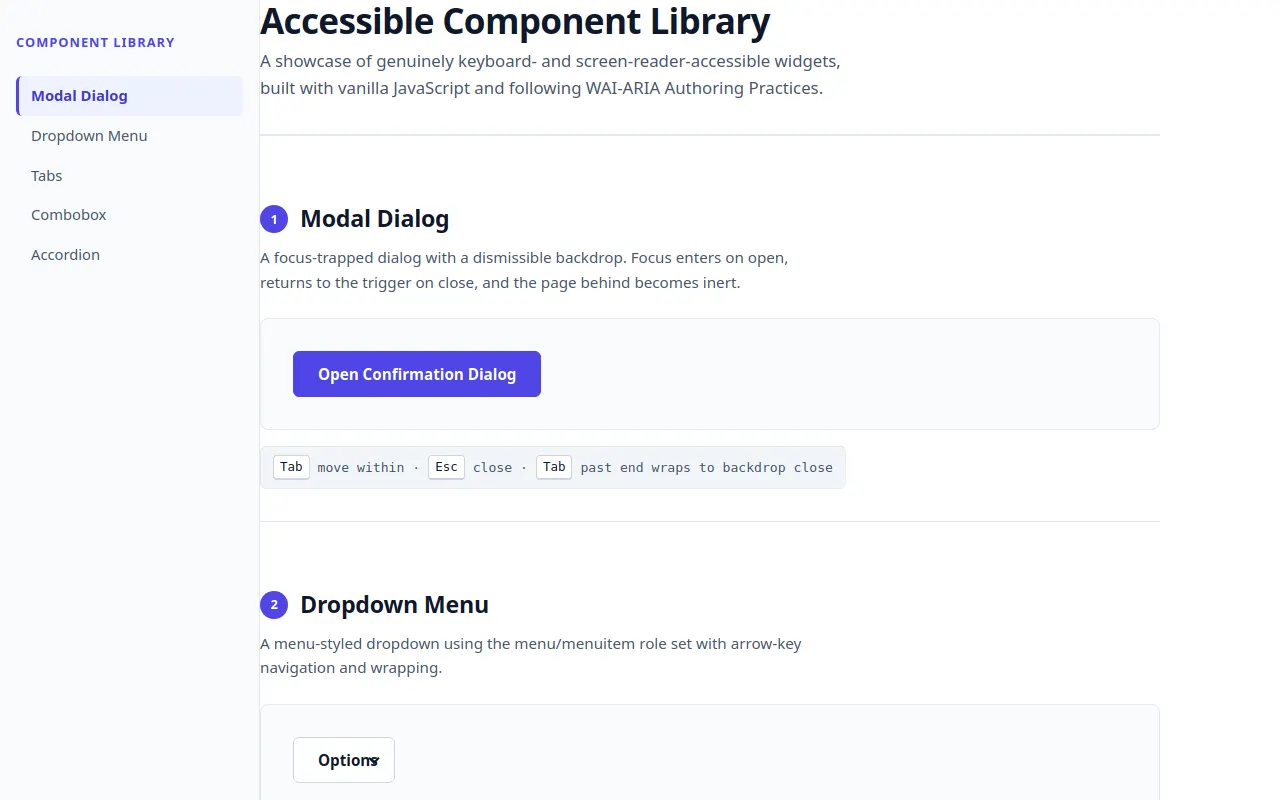Open the Modal Dialog sidebar link
1280x800 pixels.
click(x=129, y=96)
